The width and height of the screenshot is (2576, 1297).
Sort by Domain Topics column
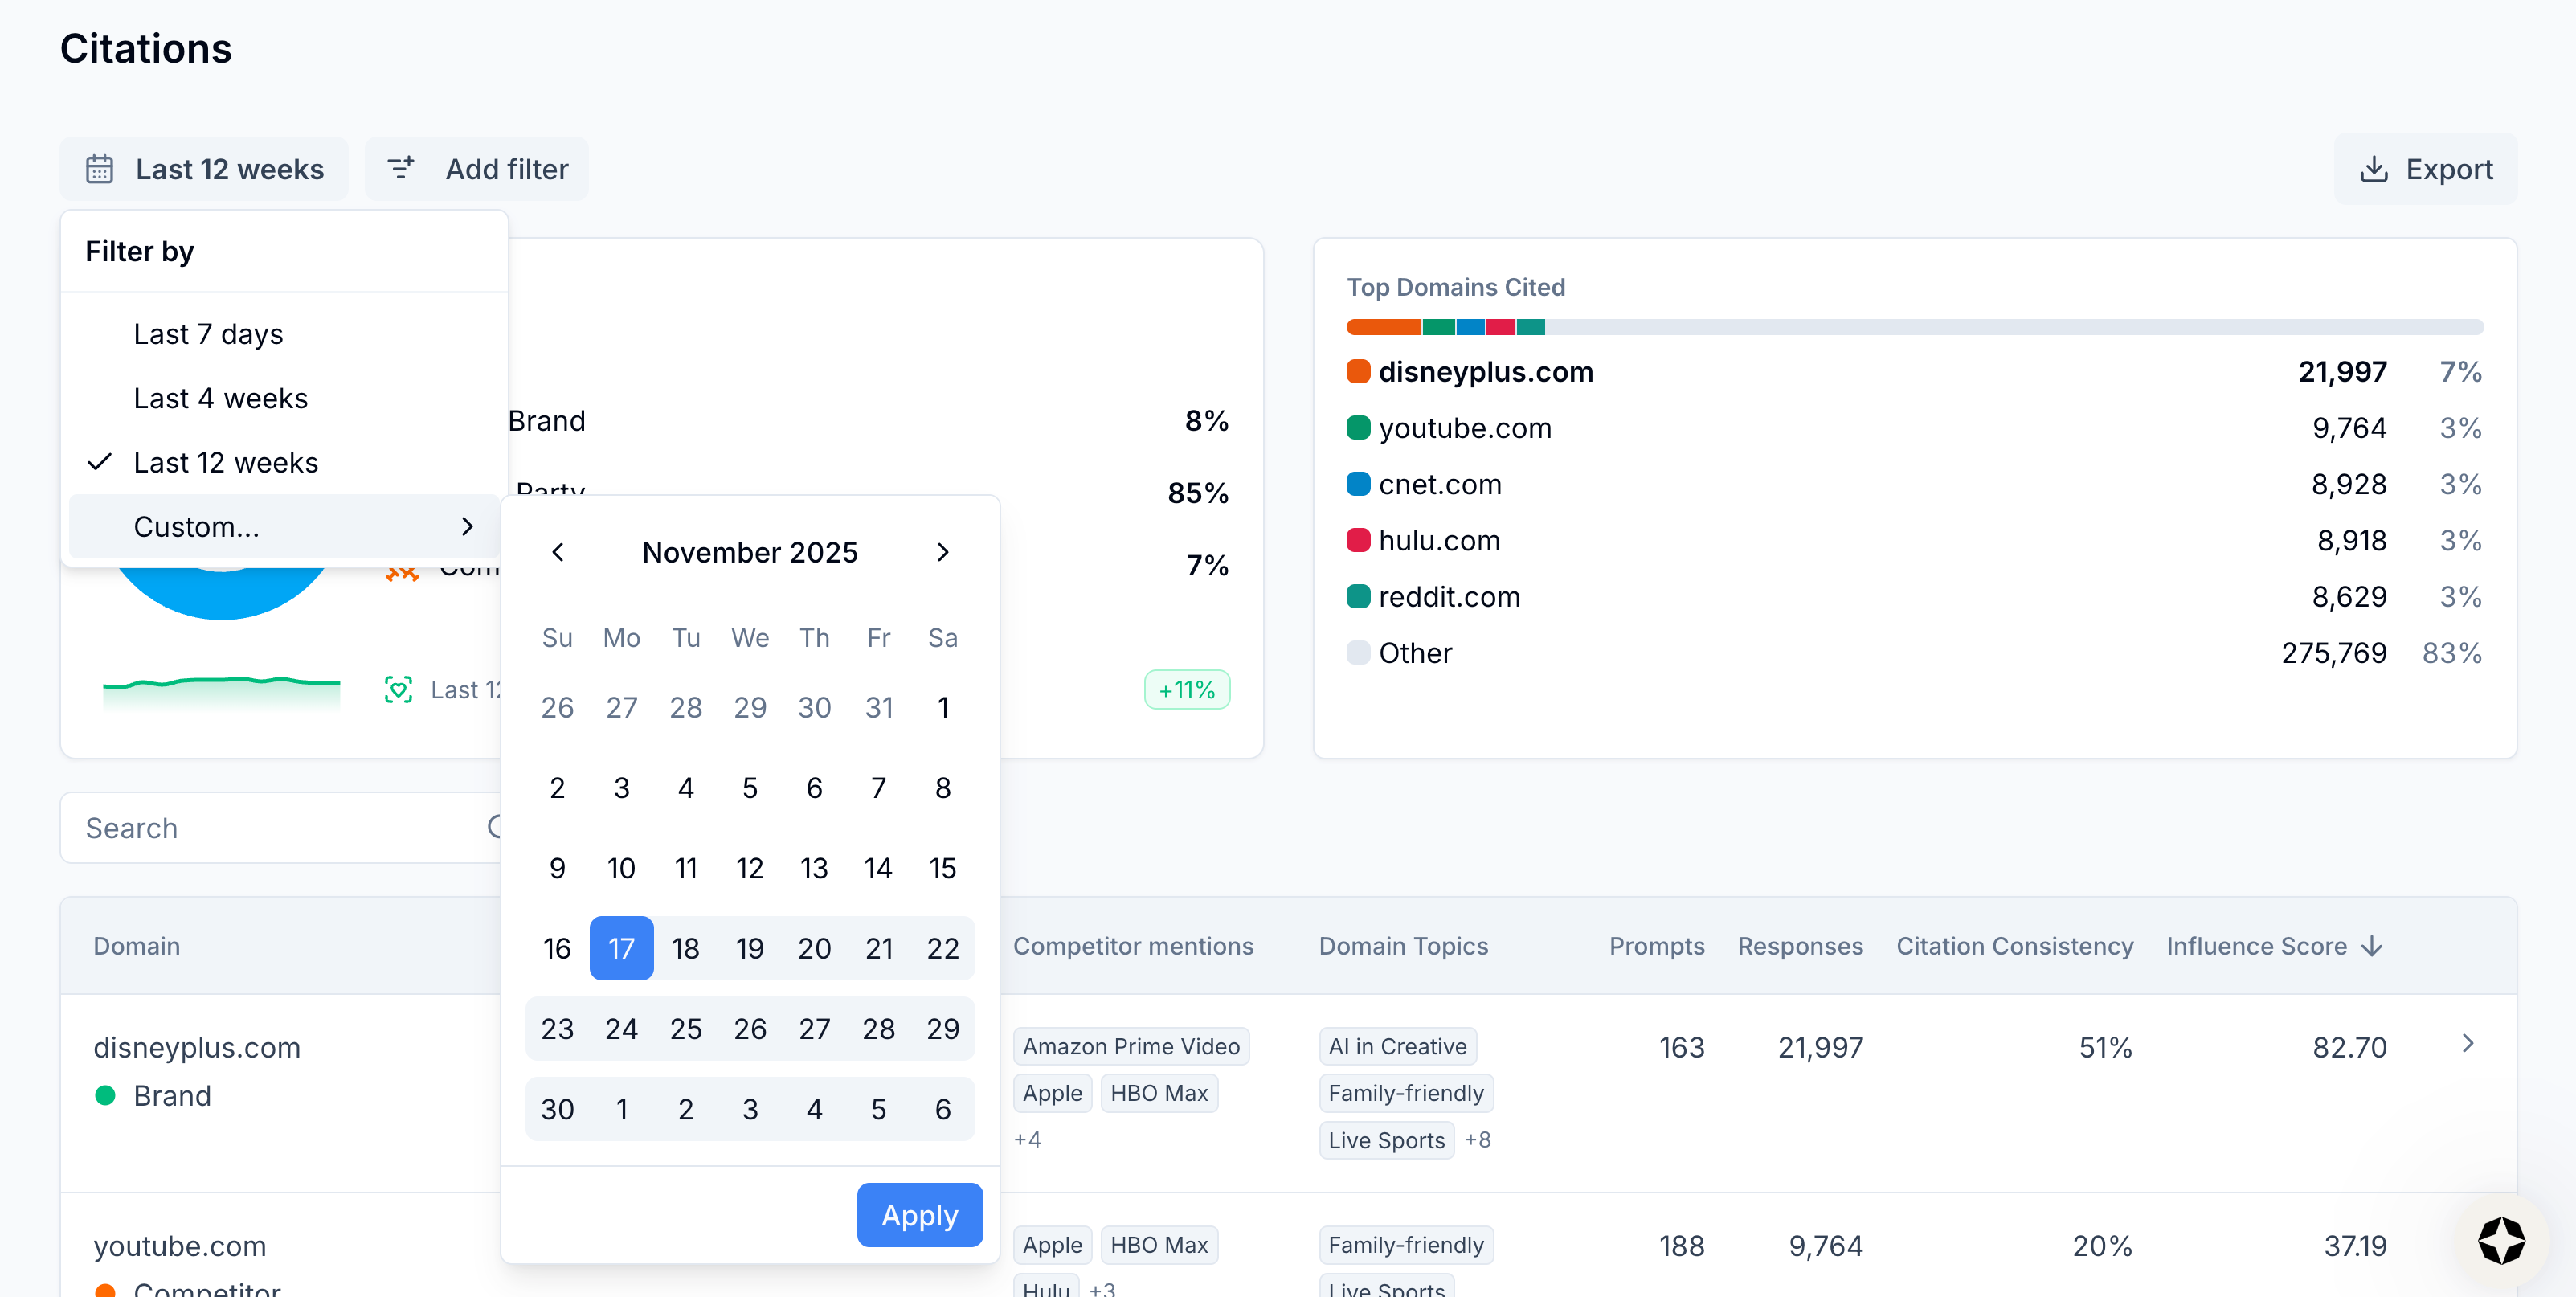(x=1403, y=946)
